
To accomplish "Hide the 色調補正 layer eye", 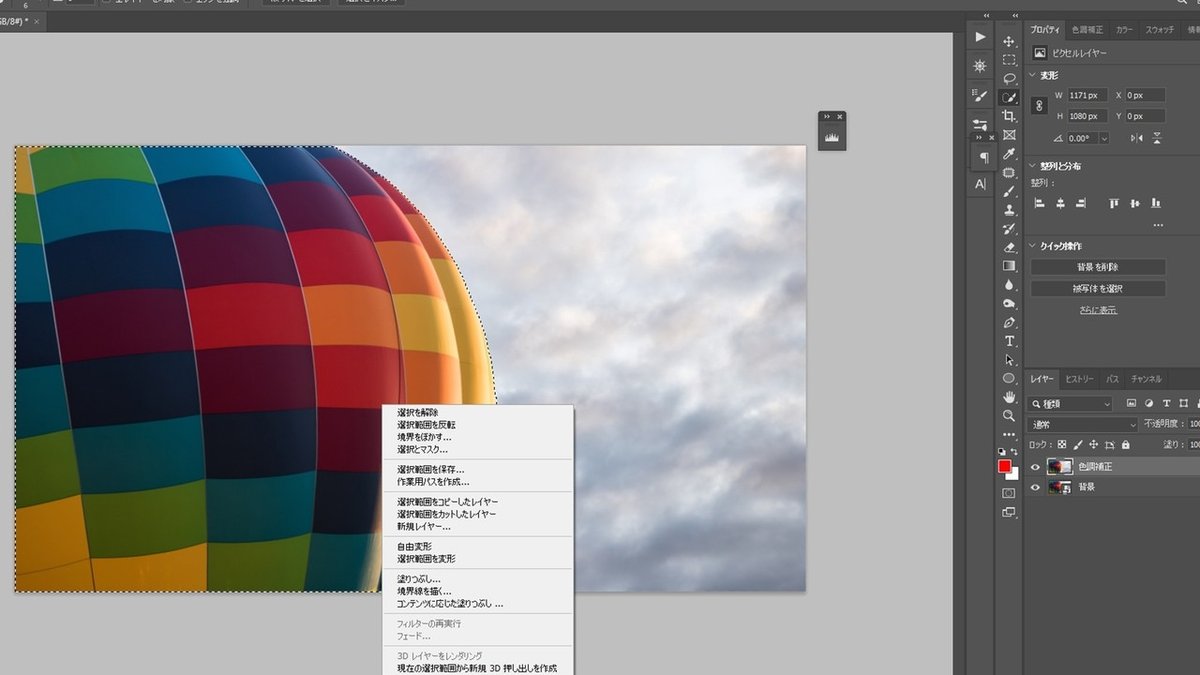I will [1035, 466].
